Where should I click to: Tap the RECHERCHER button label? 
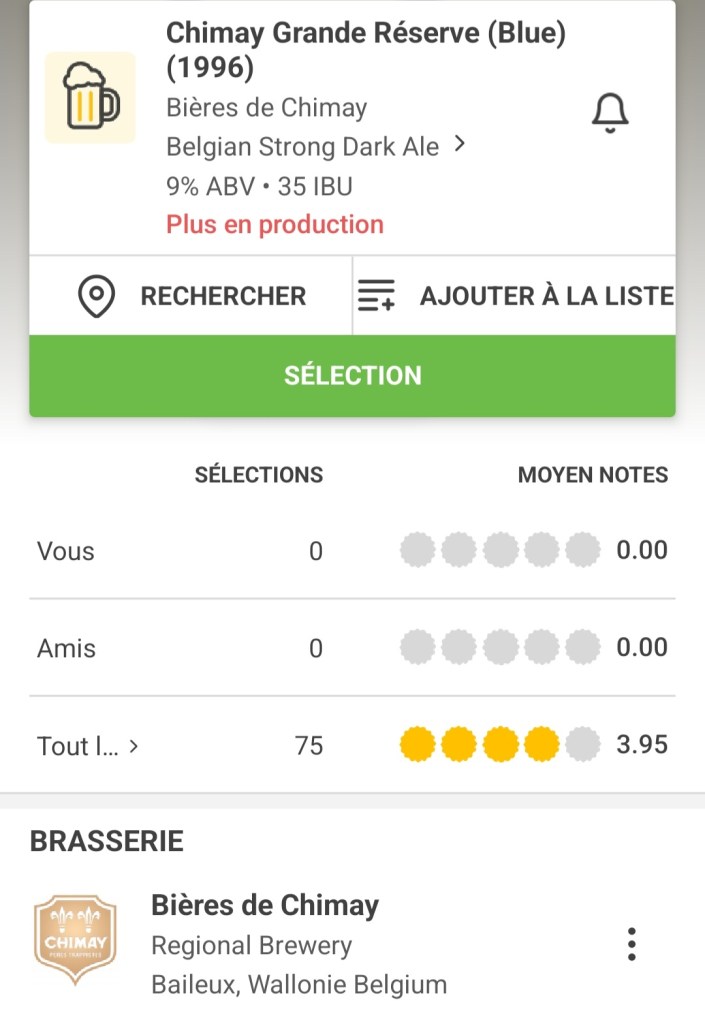pyautogui.click(x=223, y=296)
